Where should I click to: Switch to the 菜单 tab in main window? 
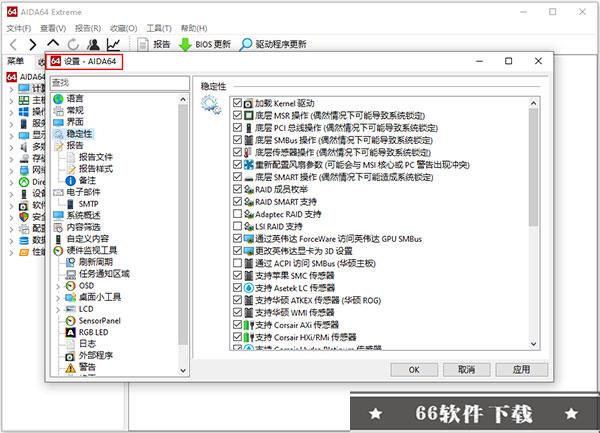point(16,61)
